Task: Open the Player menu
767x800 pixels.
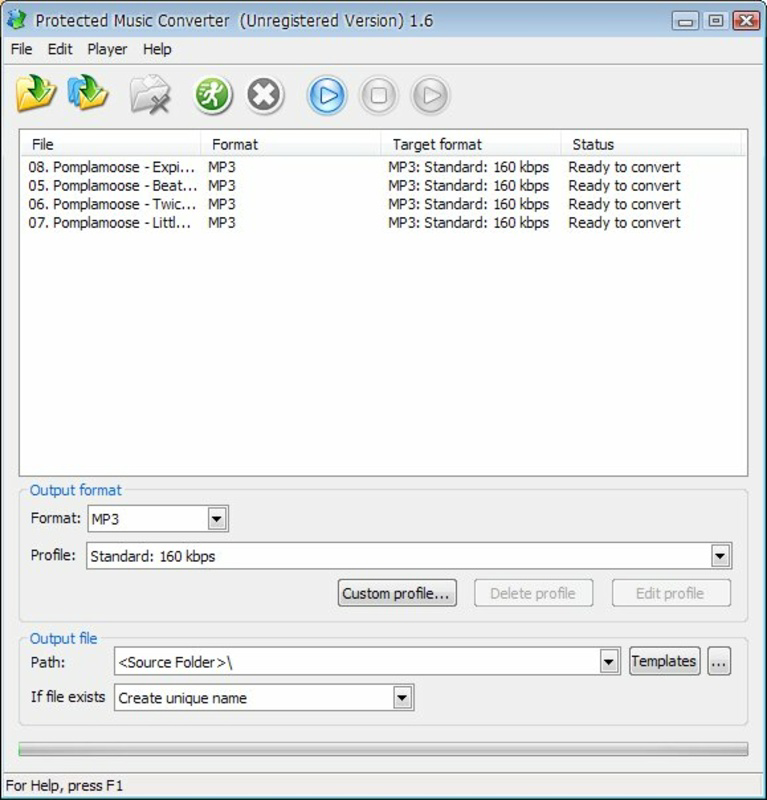Action: pyautogui.click(x=107, y=49)
